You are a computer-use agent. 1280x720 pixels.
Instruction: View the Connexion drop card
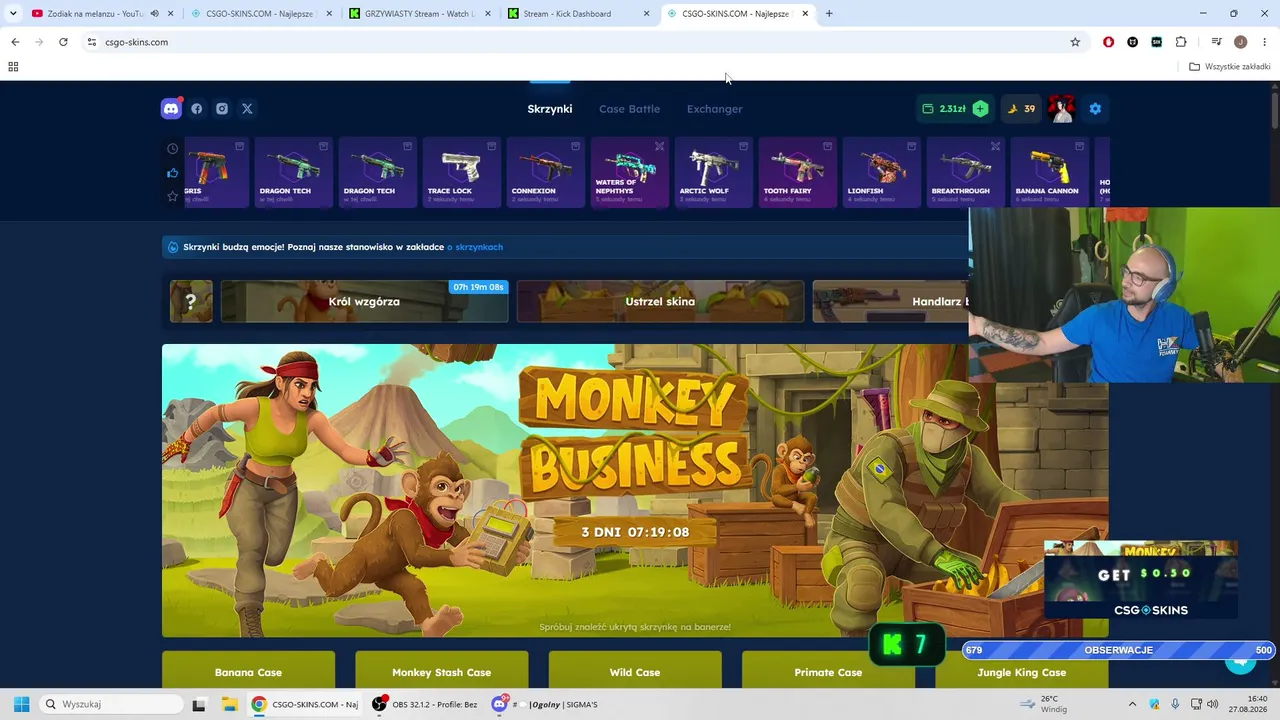coord(546,172)
